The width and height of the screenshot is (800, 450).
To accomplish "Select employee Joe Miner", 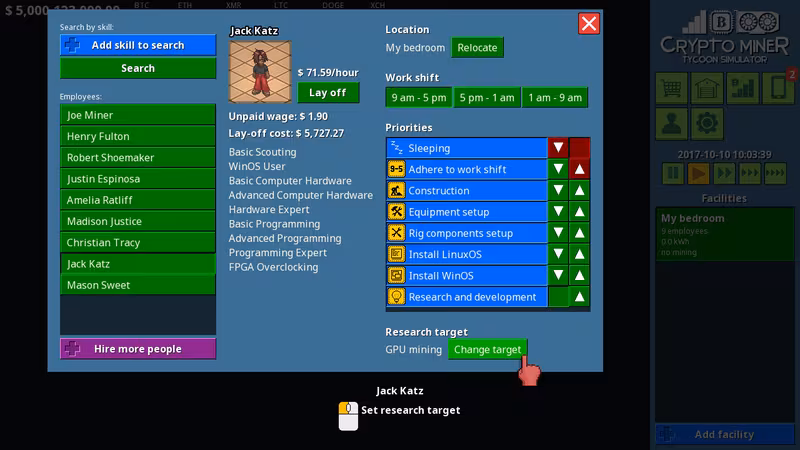I will click(x=138, y=115).
